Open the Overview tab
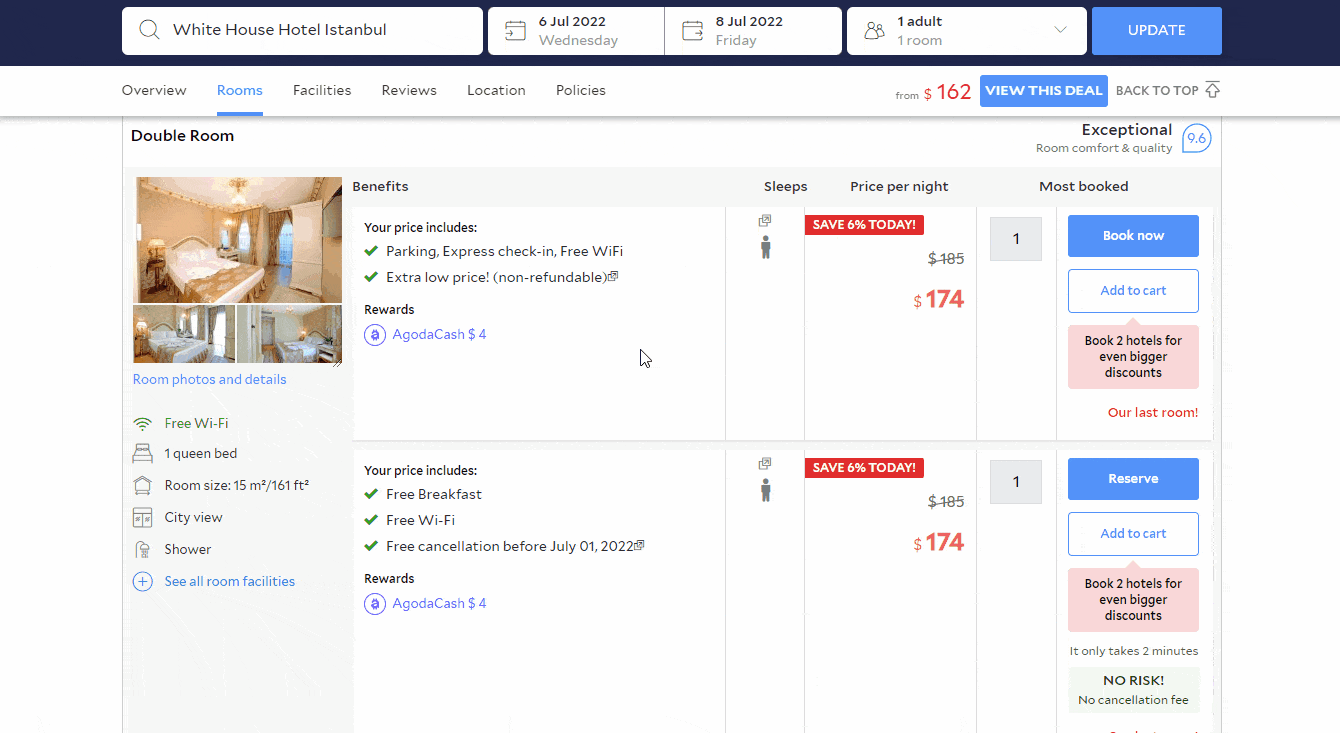The height and width of the screenshot is (733, 1340). click(x=154, y=90)
